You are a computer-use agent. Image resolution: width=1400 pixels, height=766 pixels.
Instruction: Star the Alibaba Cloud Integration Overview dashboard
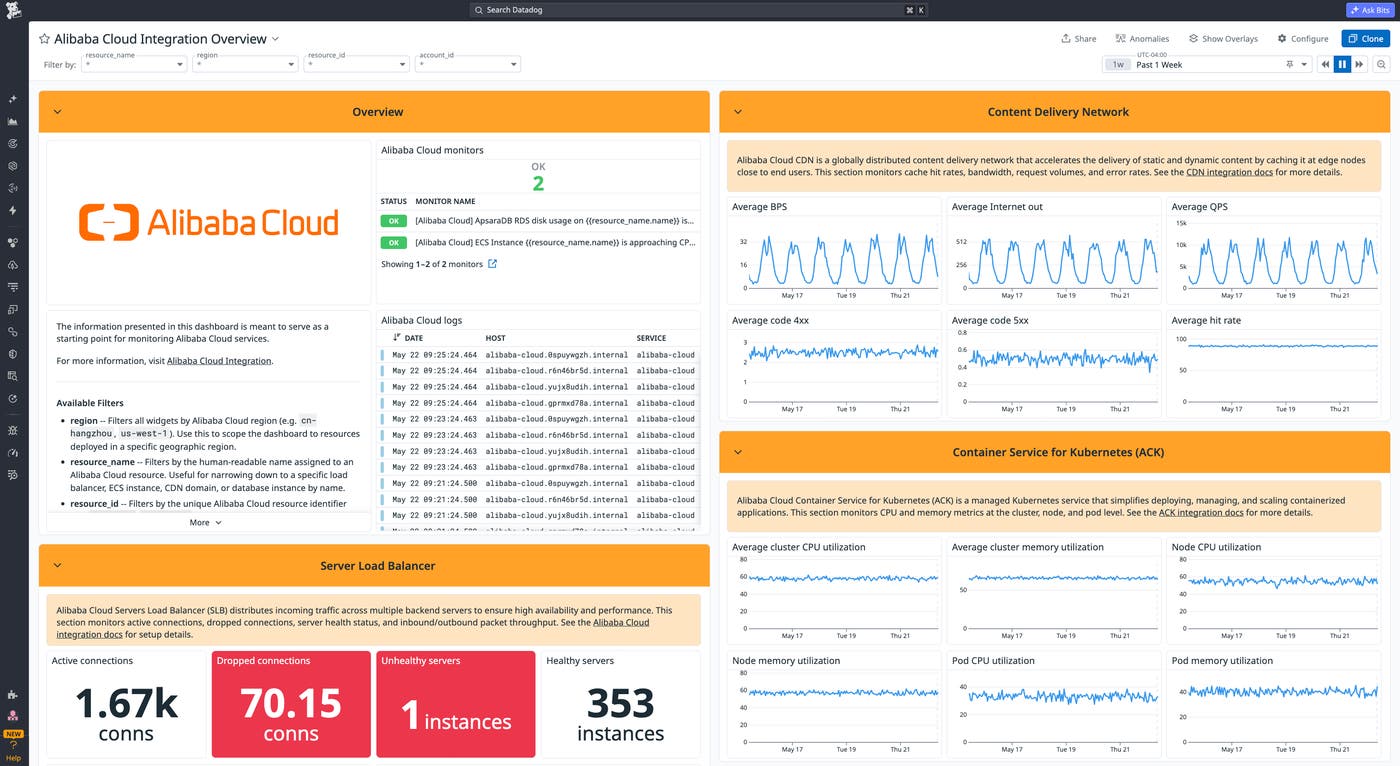(x=44, y=39)
